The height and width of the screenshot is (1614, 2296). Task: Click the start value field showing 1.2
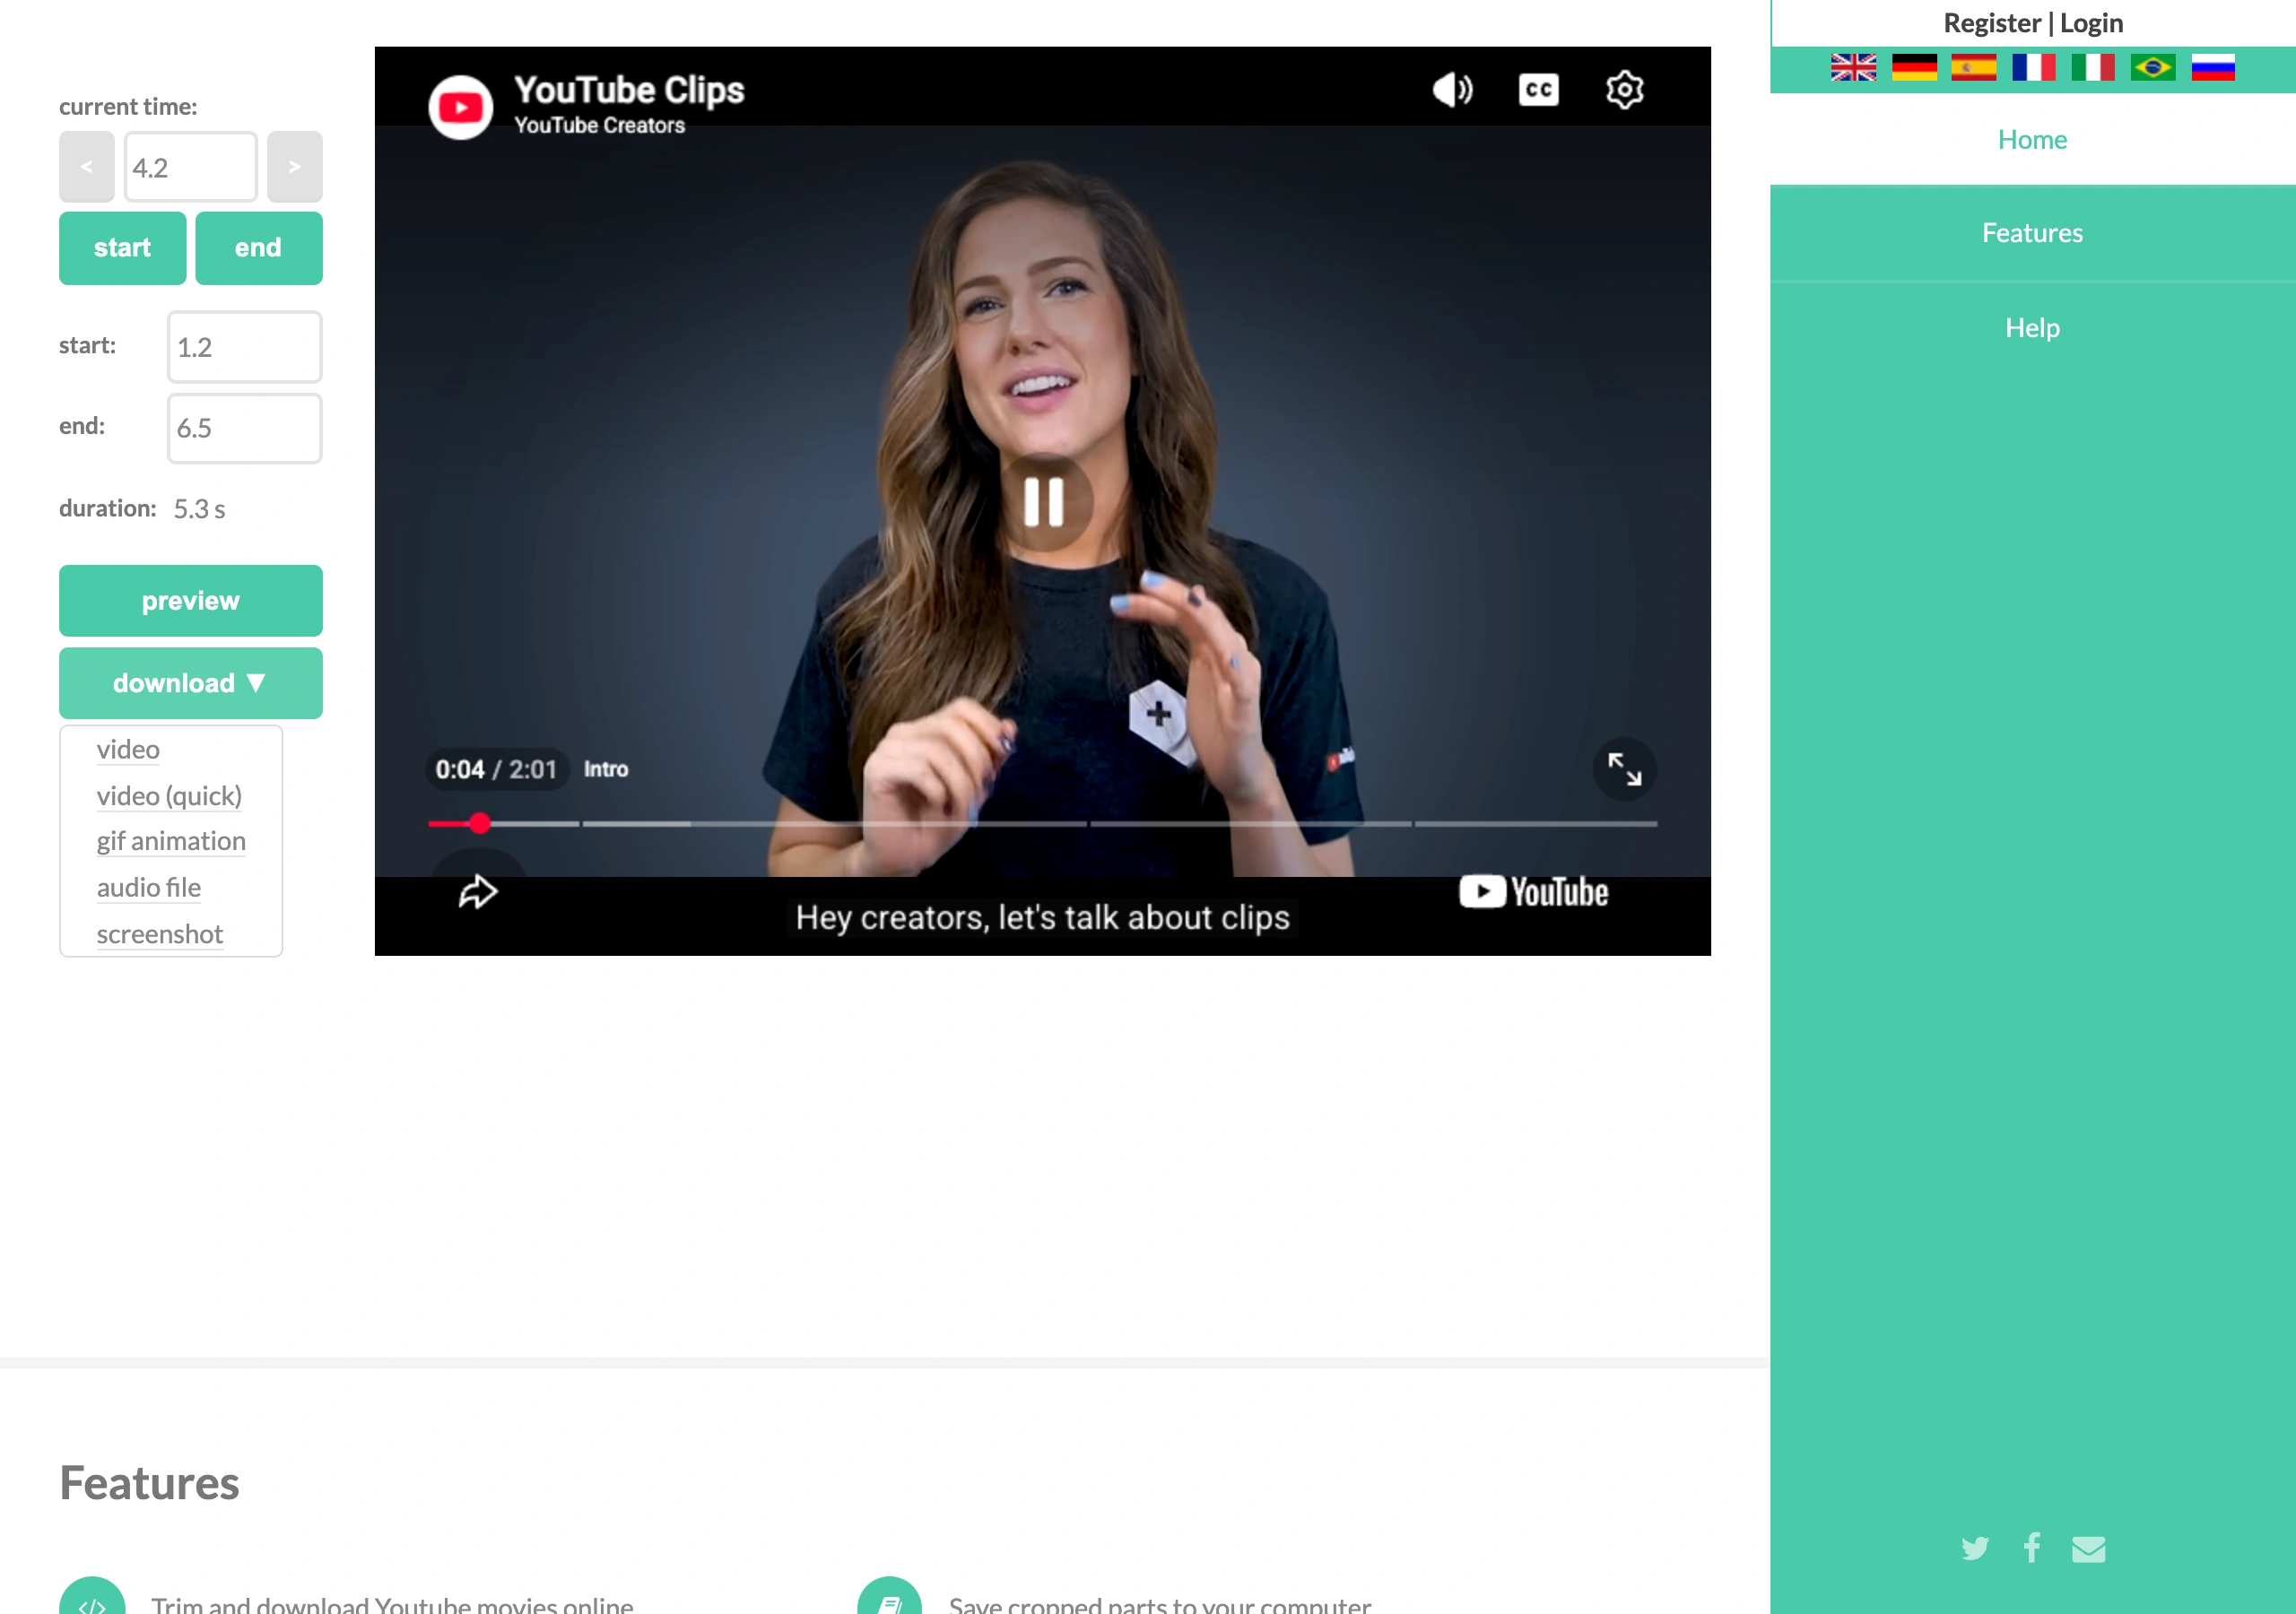[244, 347]
